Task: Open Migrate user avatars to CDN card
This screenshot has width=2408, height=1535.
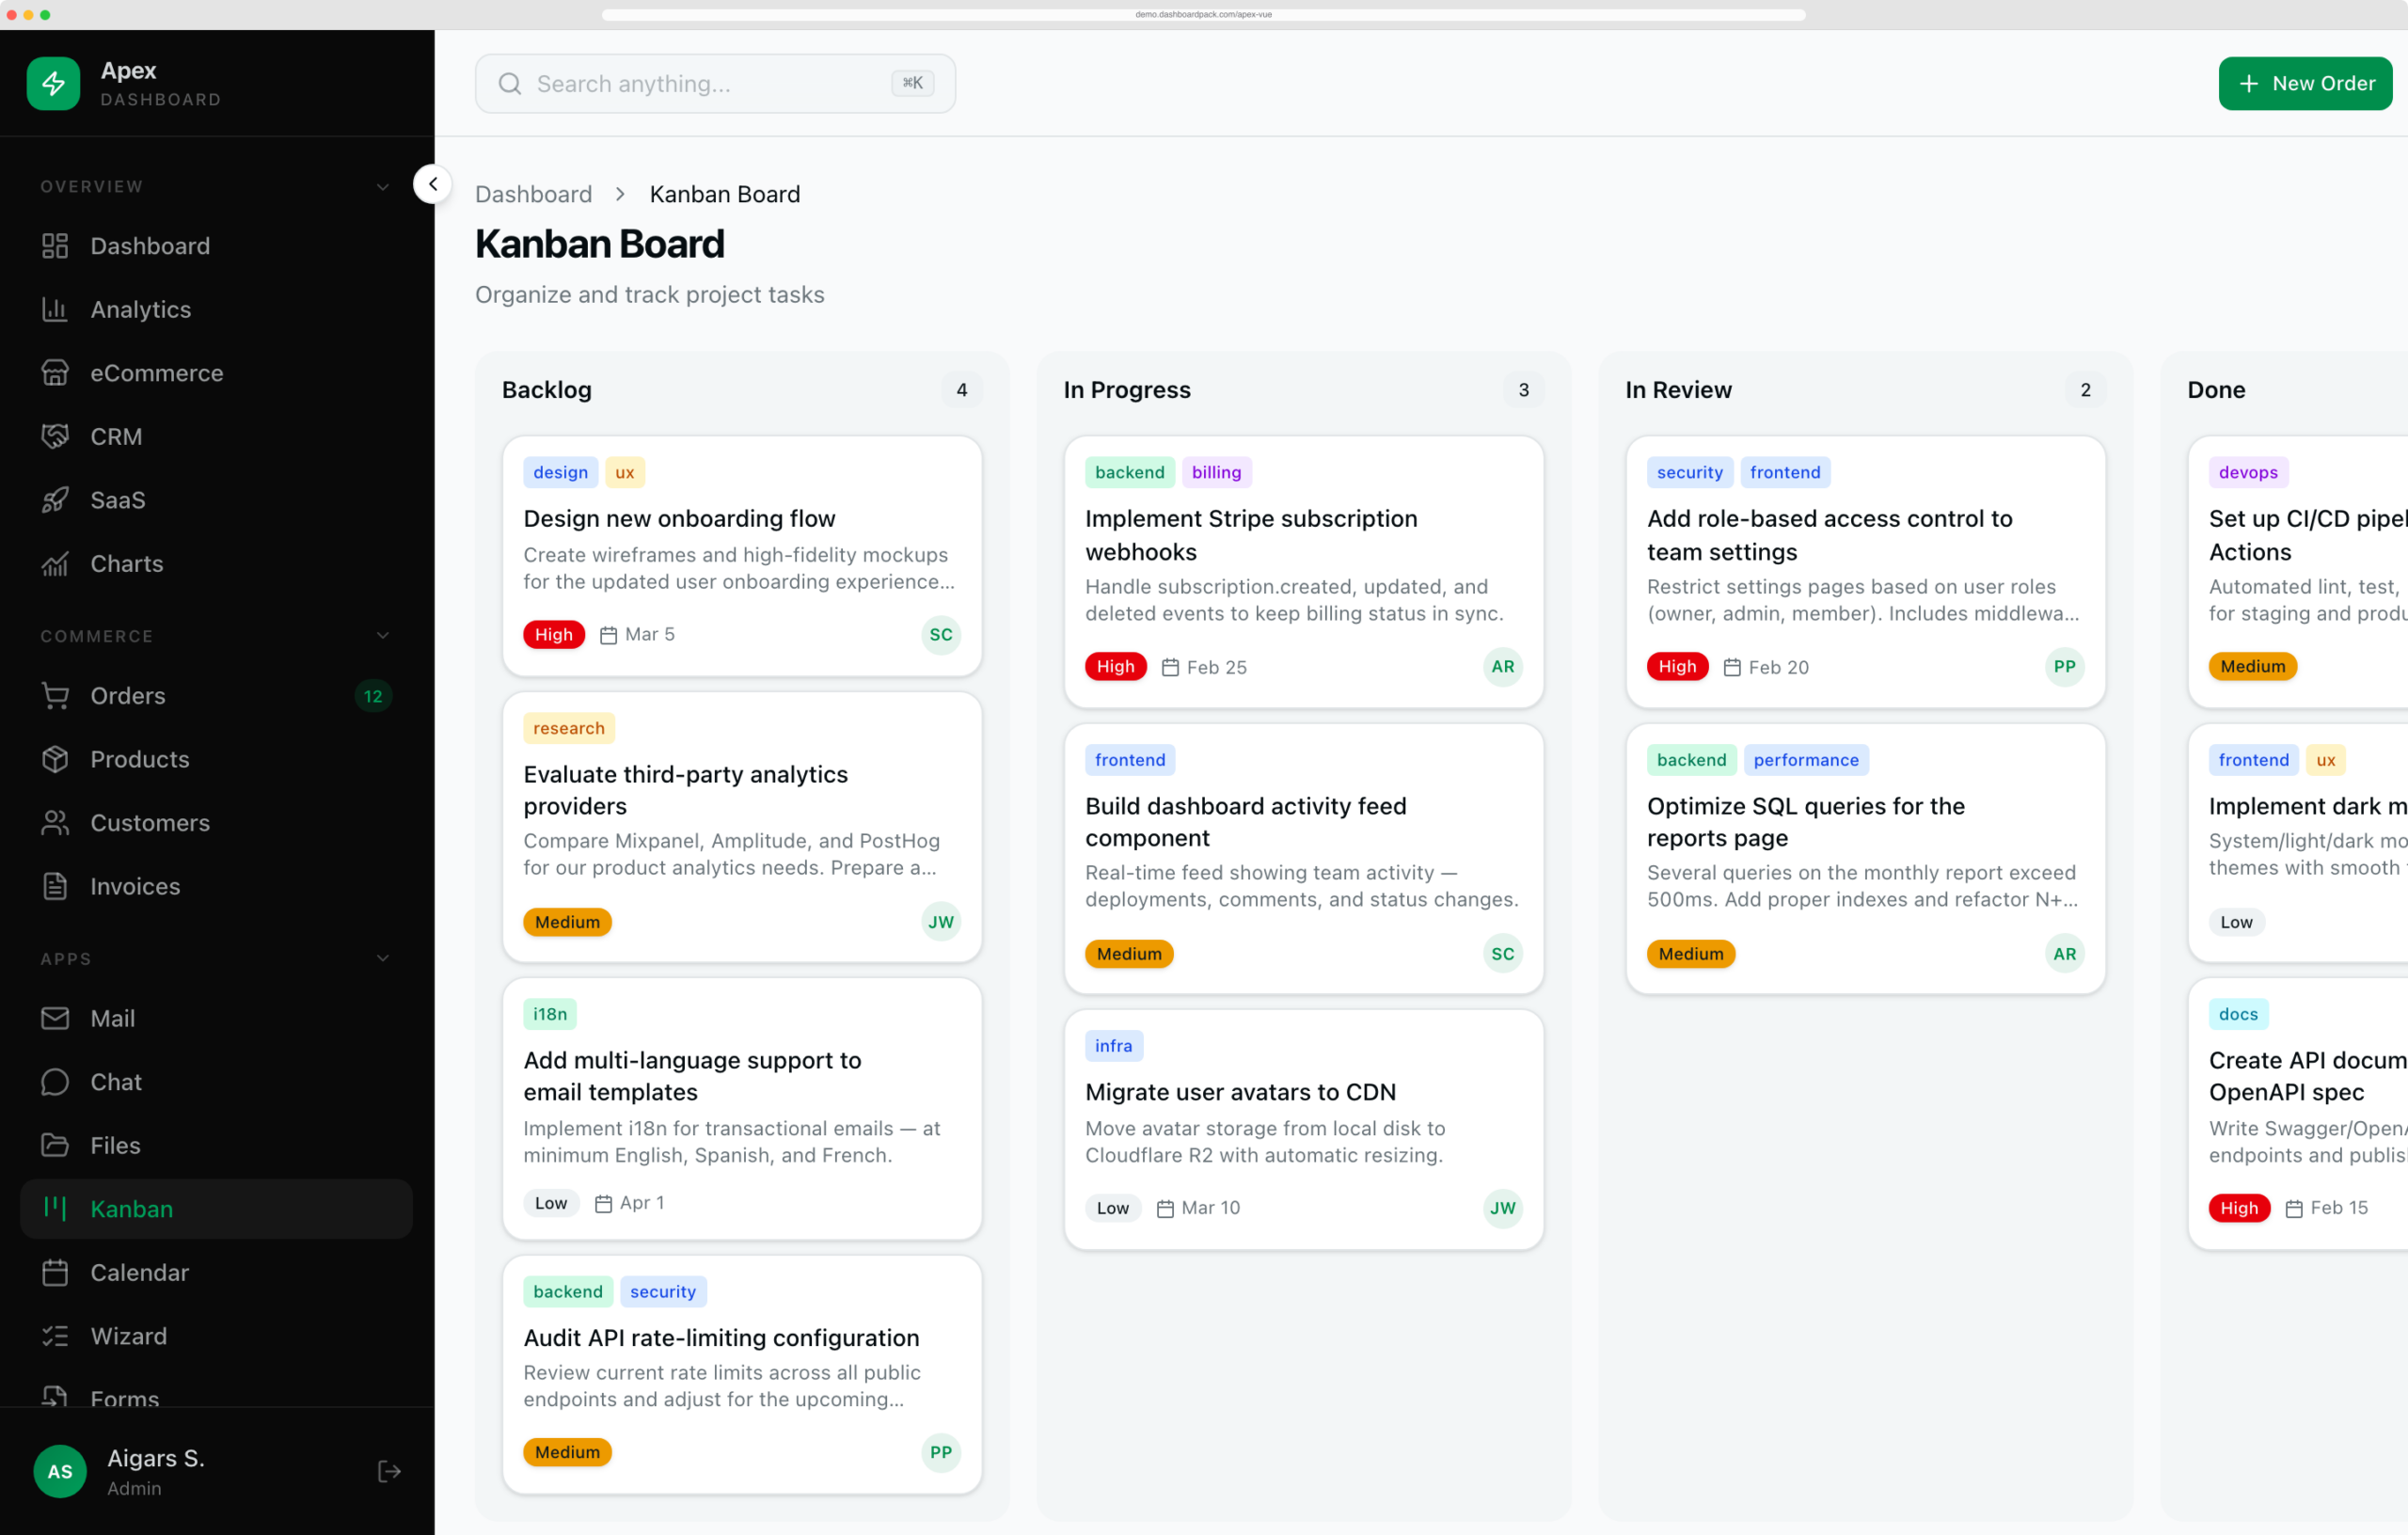Action: pyautogui.click(x=1304, y=1129)
